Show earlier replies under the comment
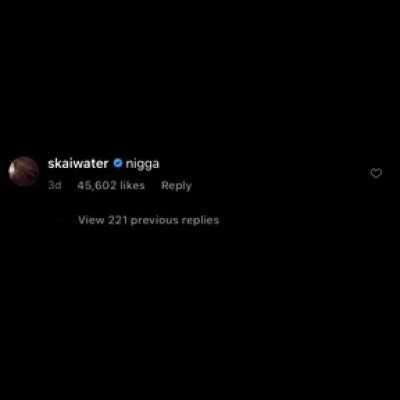400x400 pixels. 149,220
